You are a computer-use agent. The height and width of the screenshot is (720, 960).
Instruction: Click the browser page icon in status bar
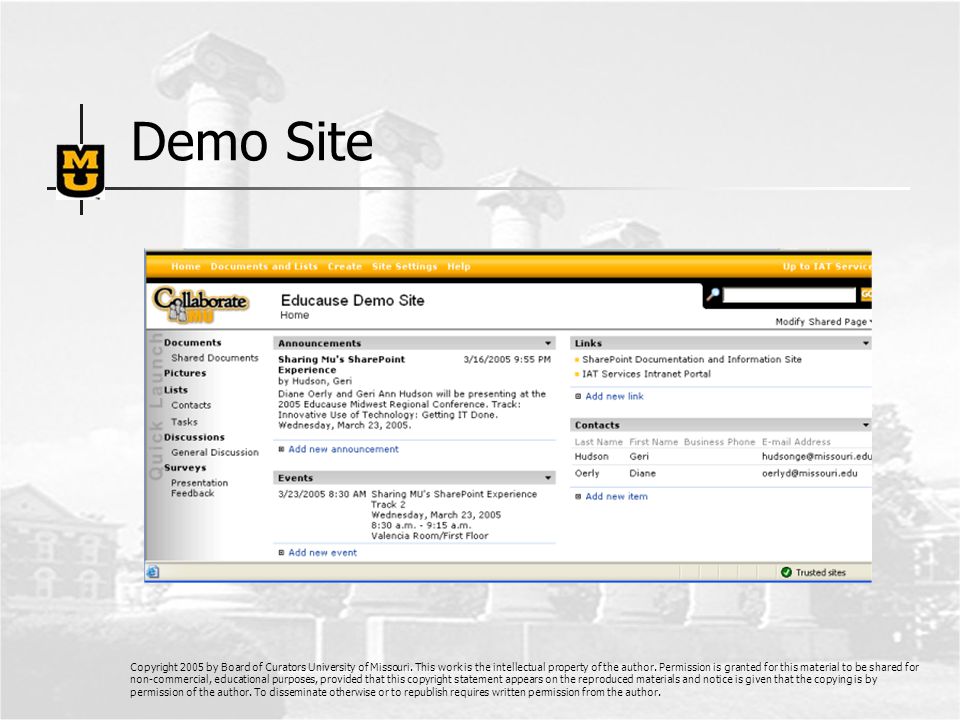(153, 572)
